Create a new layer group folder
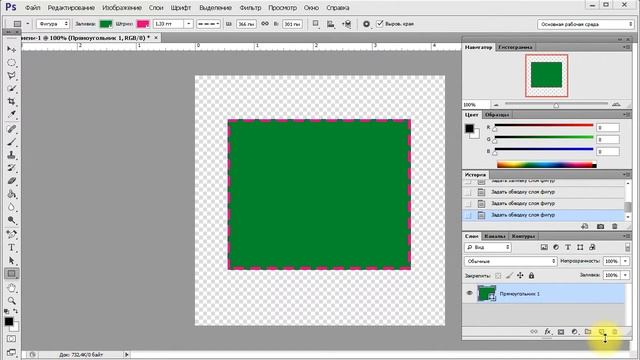 [588, 332]
